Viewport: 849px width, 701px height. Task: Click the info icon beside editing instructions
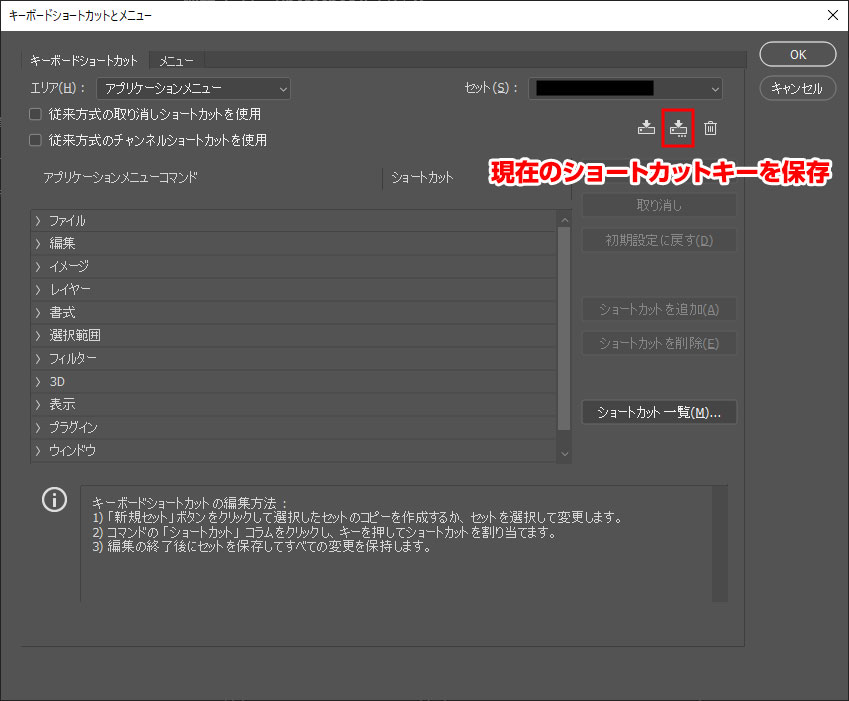(55, 500)
